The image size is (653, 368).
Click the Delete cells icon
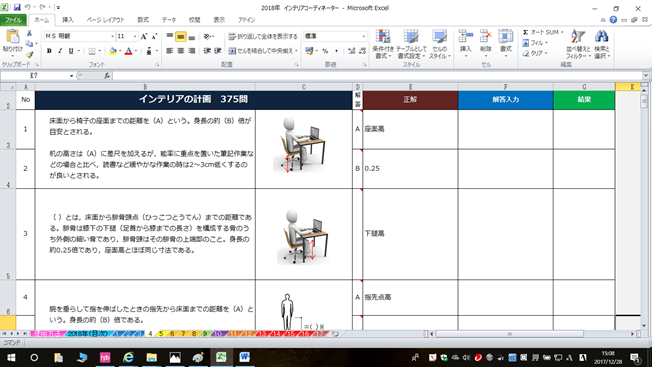pyautogui.click(x=486, y=37)
